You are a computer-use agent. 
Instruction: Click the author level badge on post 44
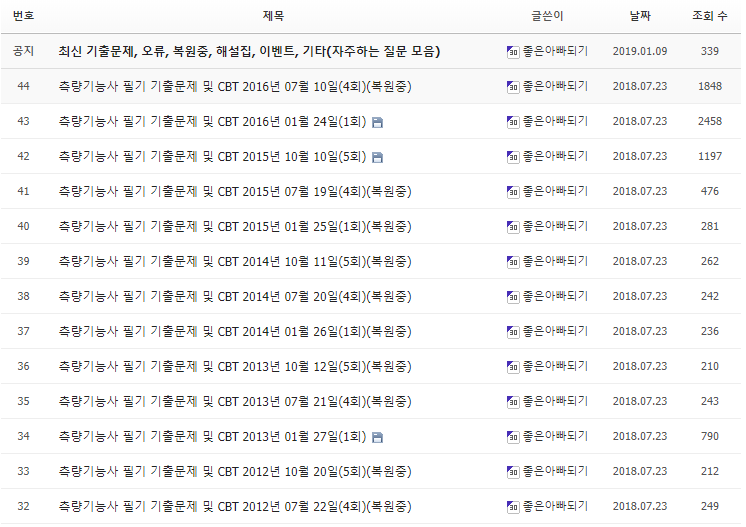(x=513, y=87)
